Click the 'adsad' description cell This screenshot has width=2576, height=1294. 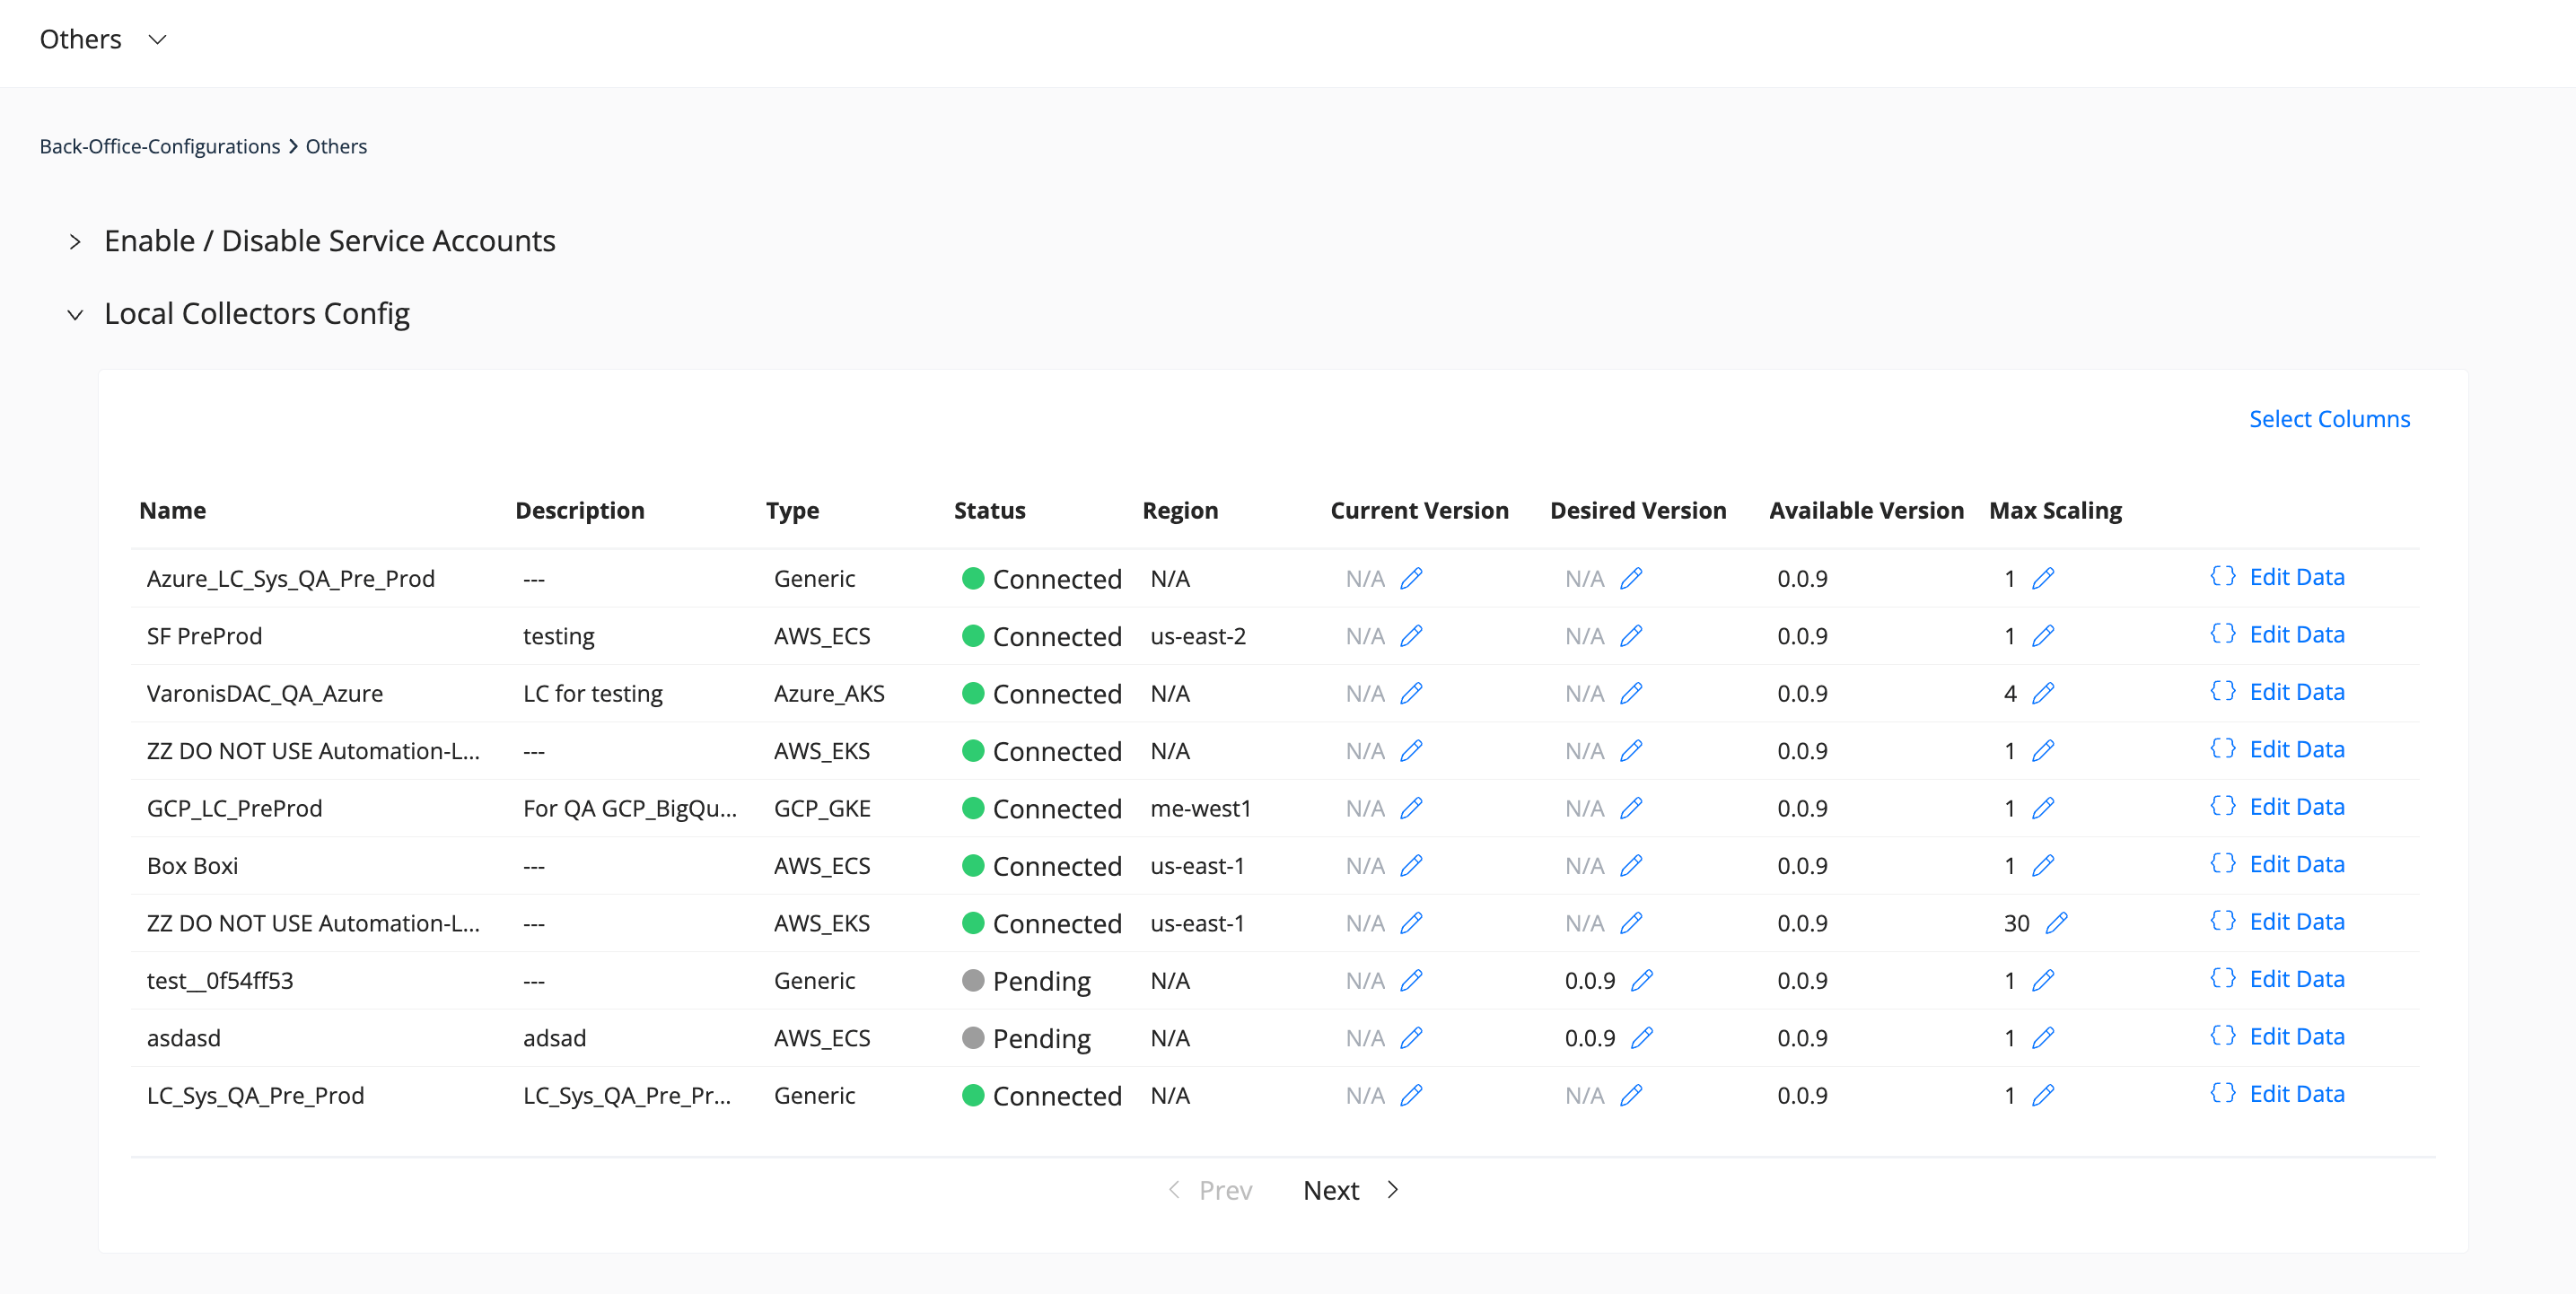(x=554, y=1038)
